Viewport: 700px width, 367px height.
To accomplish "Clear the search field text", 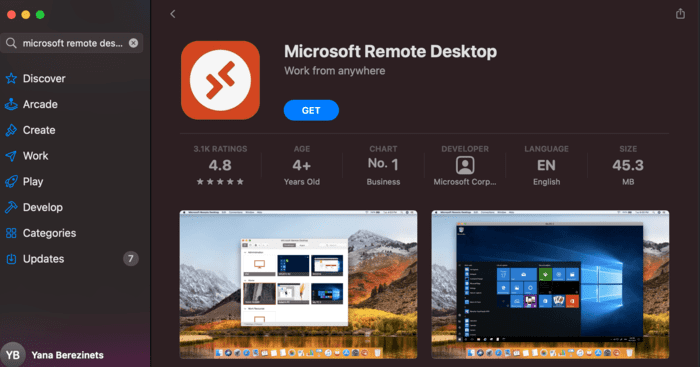I will (133, 43).
